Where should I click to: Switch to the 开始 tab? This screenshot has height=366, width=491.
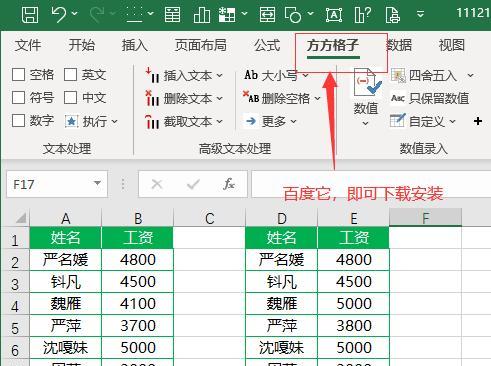(x=82, y=45)
